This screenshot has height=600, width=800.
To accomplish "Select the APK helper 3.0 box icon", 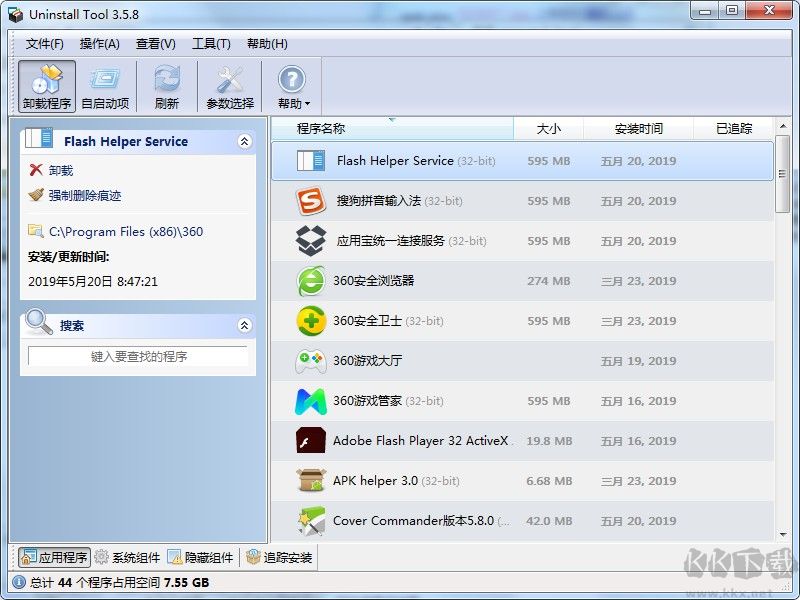I will pyautogui.click(x=308, y=480).
